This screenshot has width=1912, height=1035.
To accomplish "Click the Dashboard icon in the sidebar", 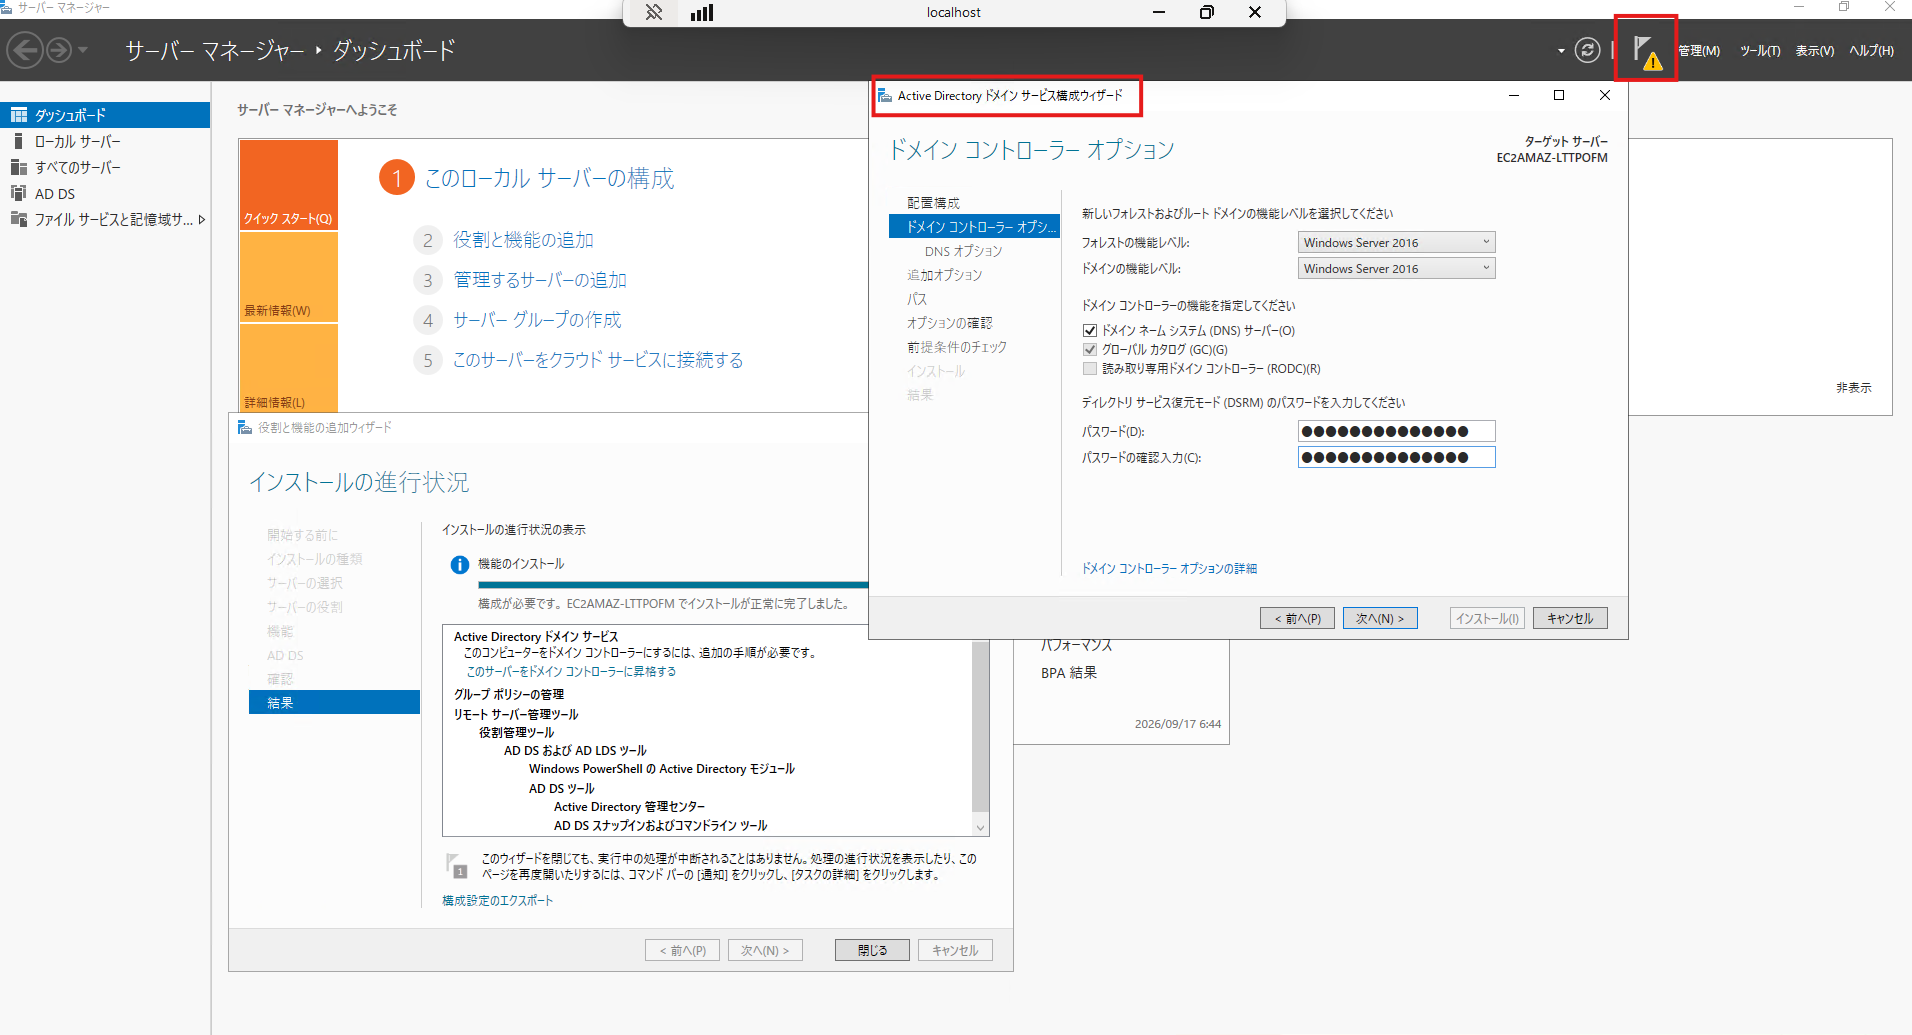I will [18, 115].
